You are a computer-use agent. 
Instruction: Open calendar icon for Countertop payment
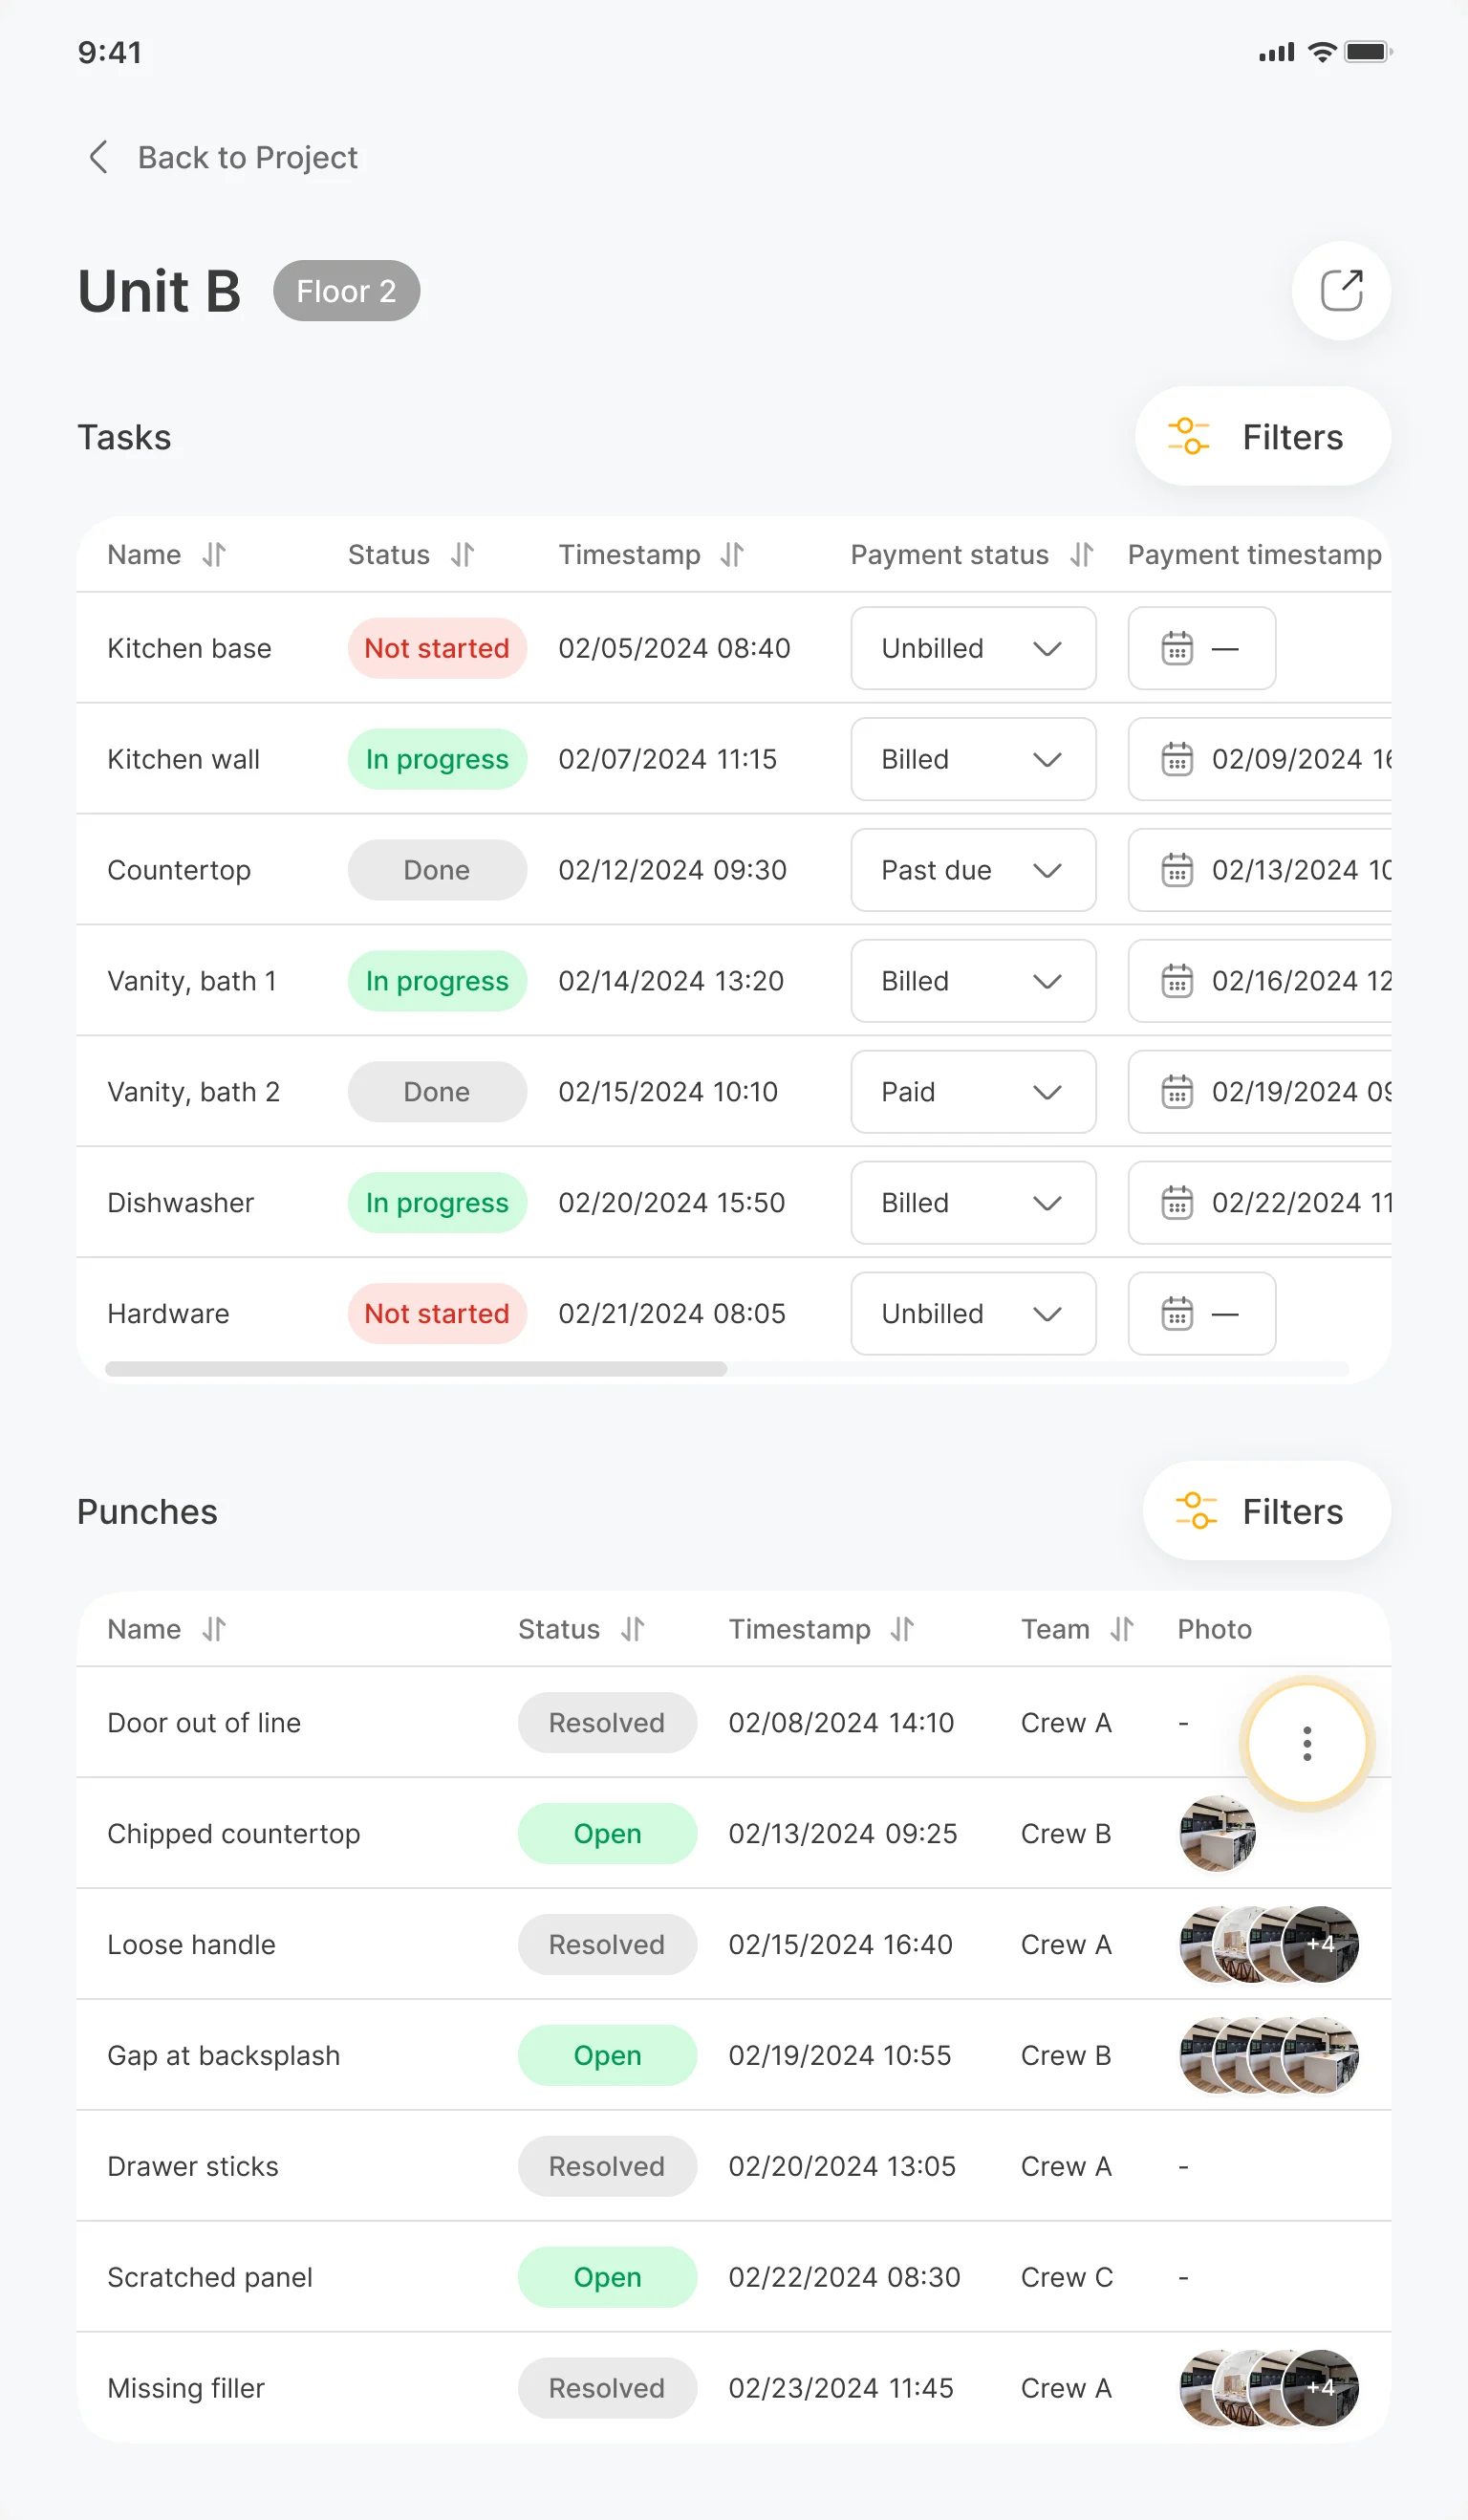(x=1177, y=870)
